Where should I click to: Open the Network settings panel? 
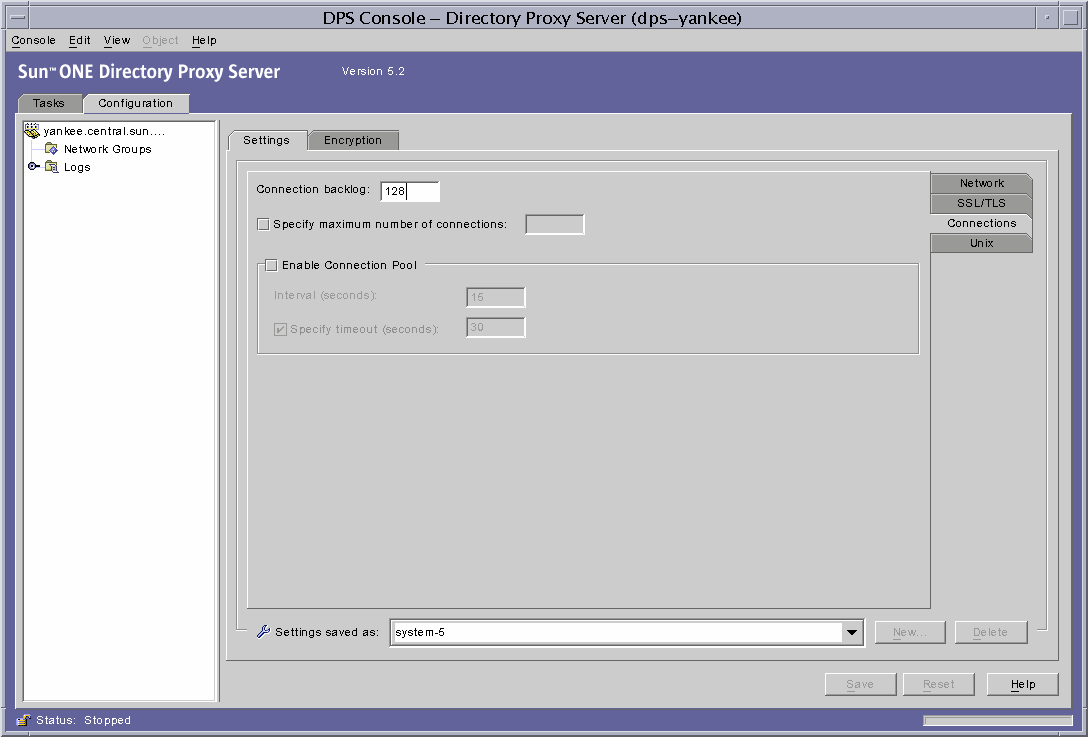pyautogui.click(x=981, y=183)
